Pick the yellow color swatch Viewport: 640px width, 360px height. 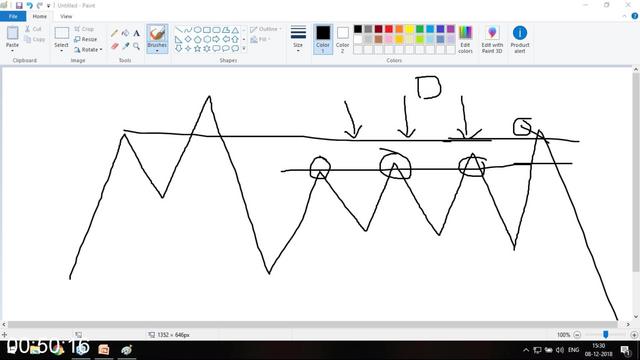(409, 29)
